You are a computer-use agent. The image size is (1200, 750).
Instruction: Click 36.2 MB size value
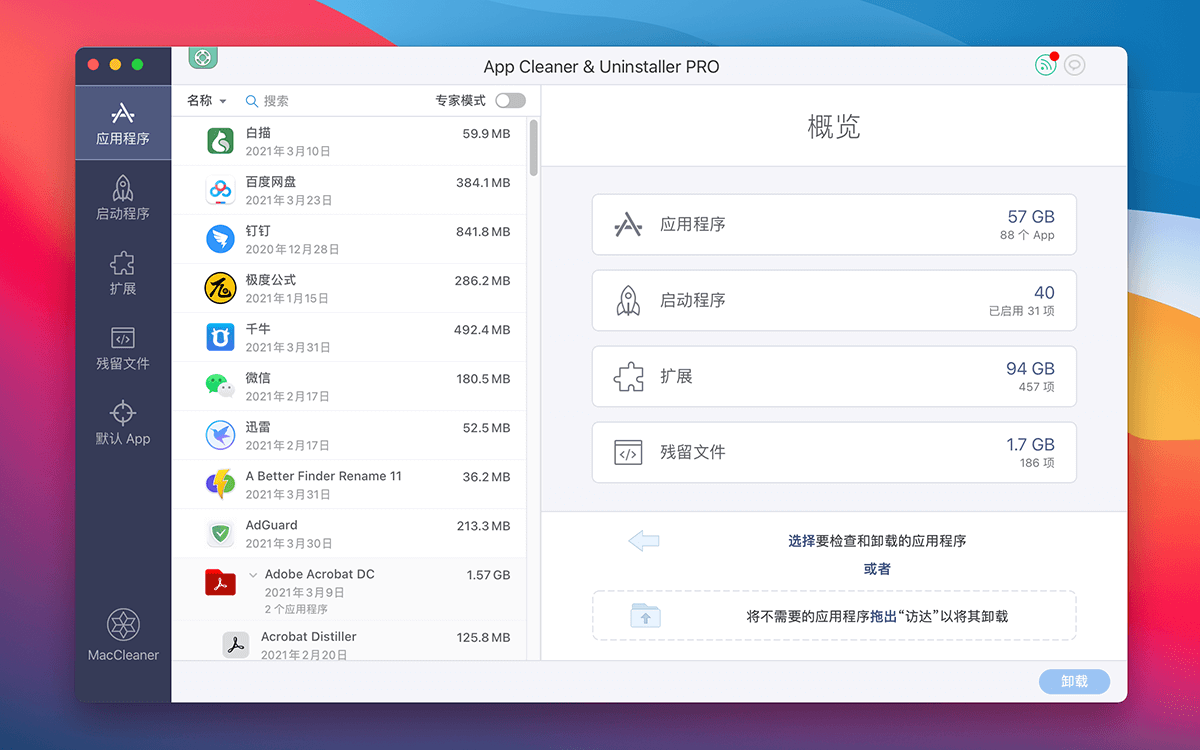486,476
